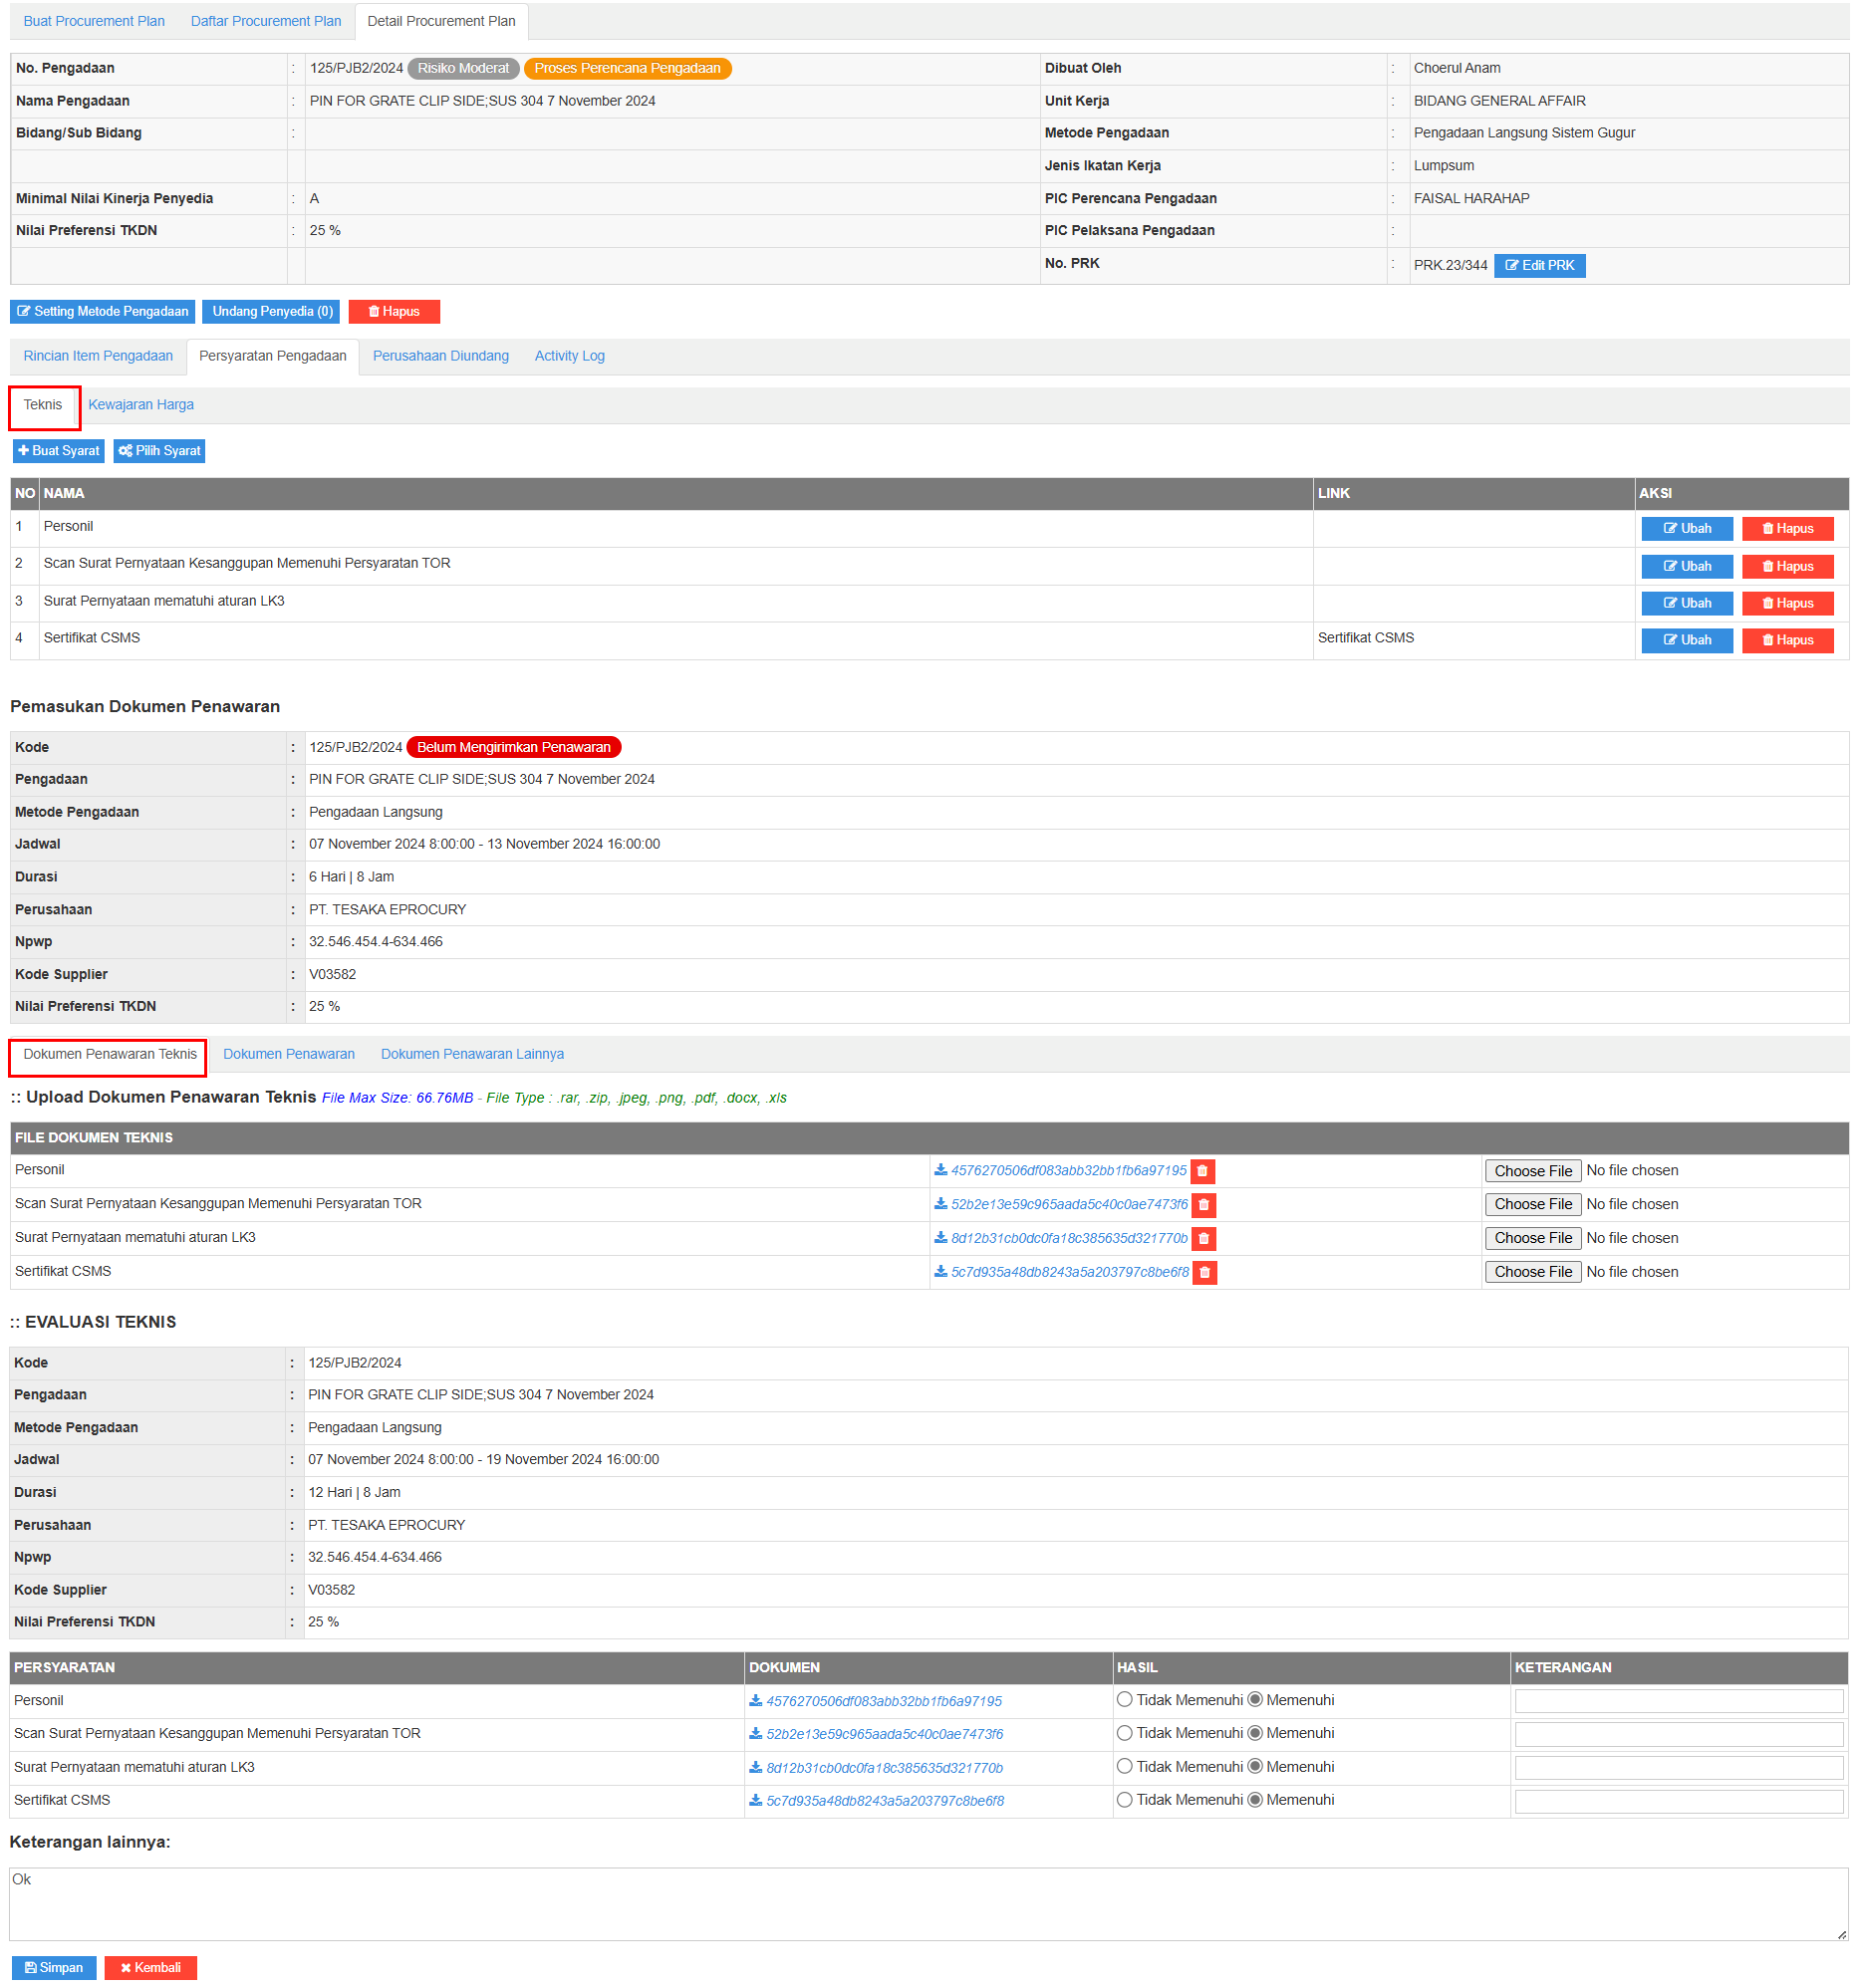Click Keterangan field for Personil row
Viewport: 1860px width, 1988px height.
[1677, 1701]
